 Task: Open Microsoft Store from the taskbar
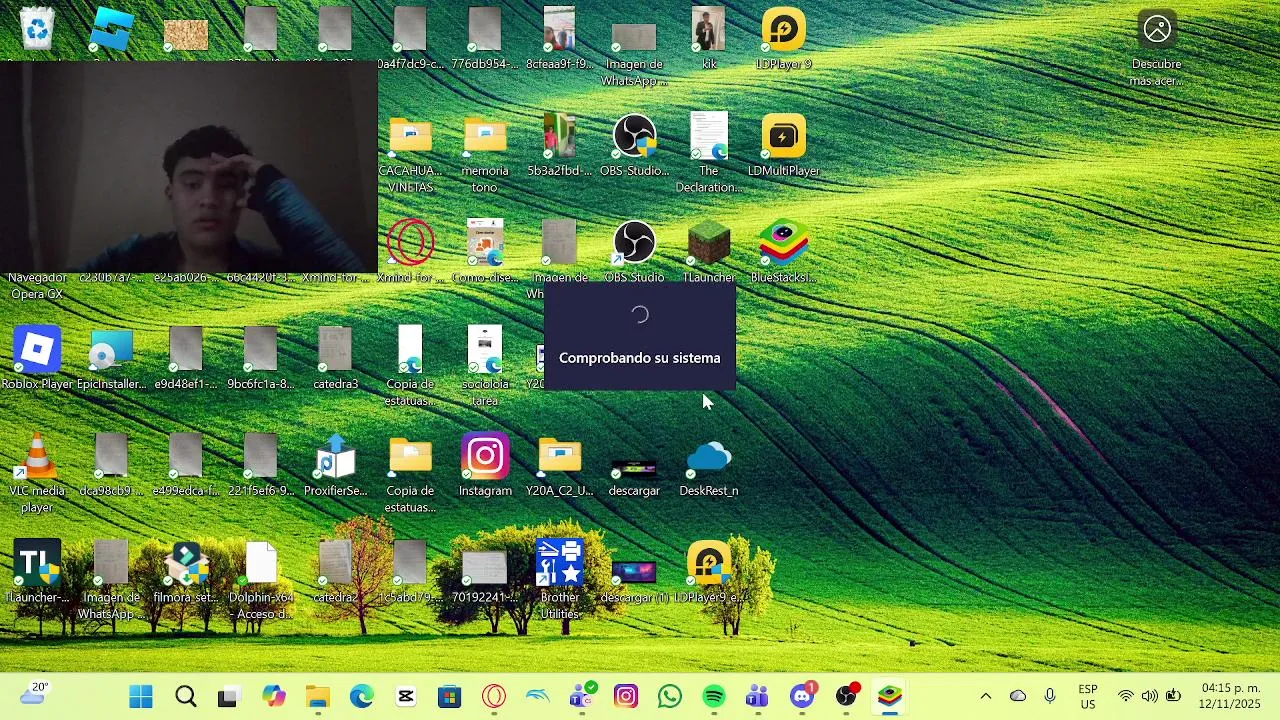449,696
